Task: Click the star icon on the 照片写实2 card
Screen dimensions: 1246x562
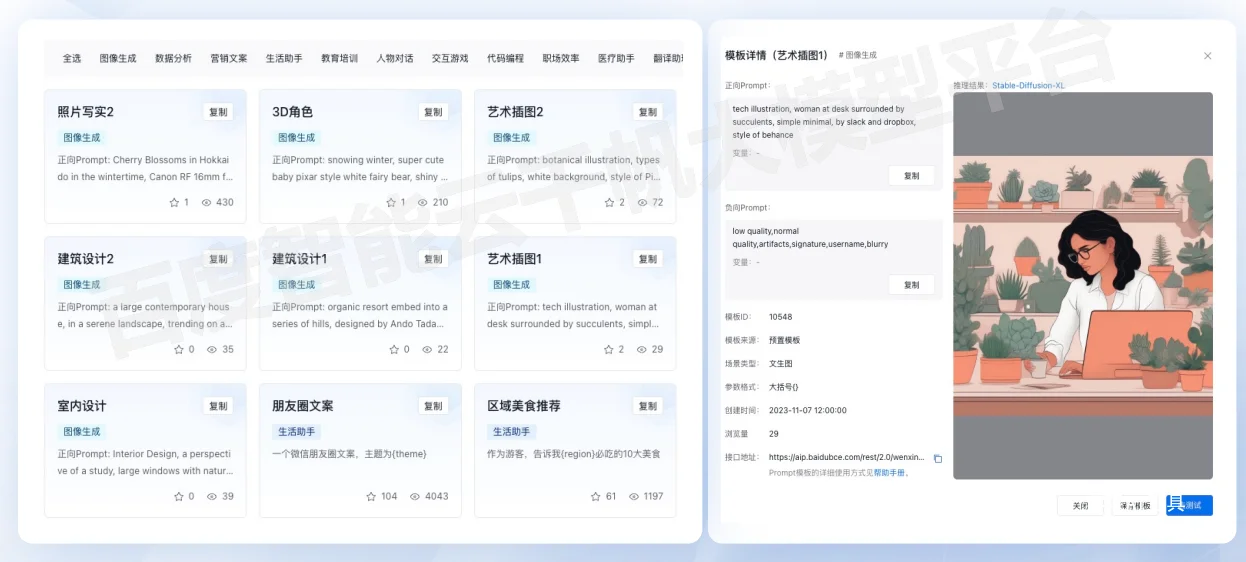Action: coord(174,202)
